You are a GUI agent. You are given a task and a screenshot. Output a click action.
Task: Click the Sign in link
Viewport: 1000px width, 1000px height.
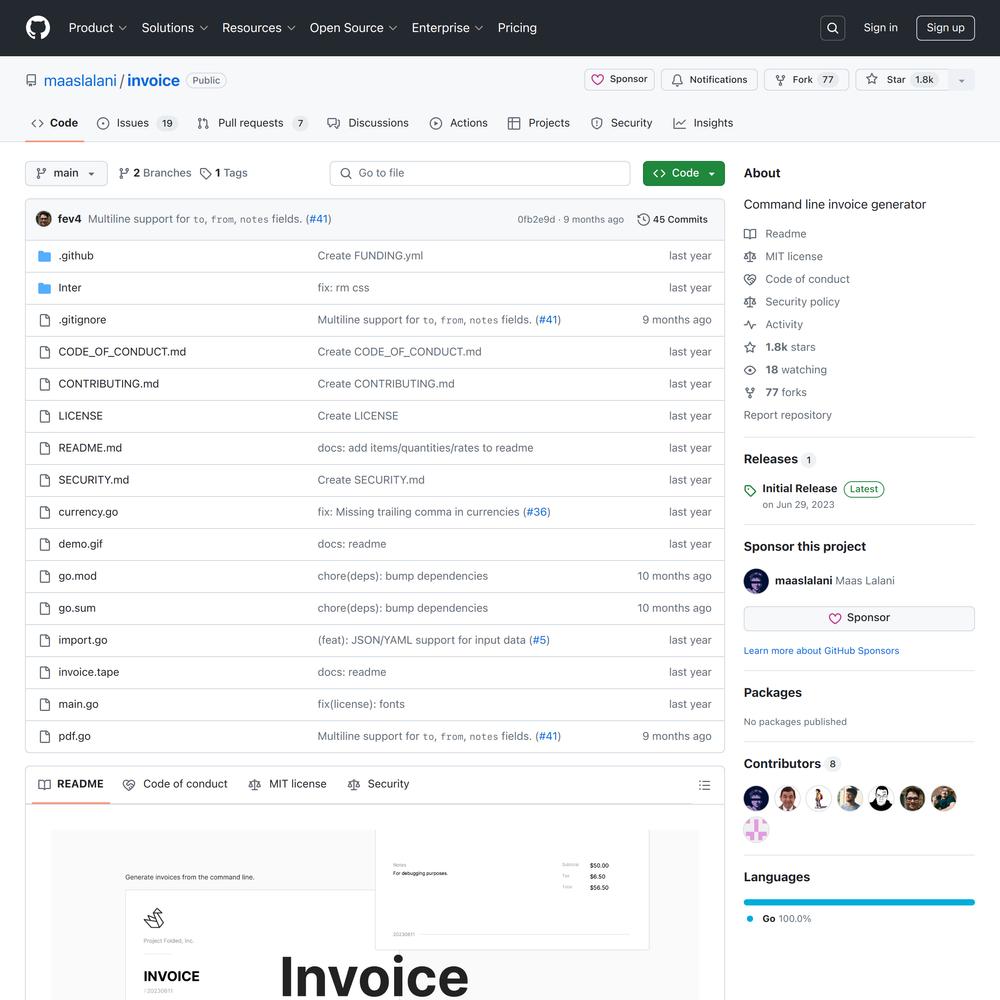coord(880,28)
